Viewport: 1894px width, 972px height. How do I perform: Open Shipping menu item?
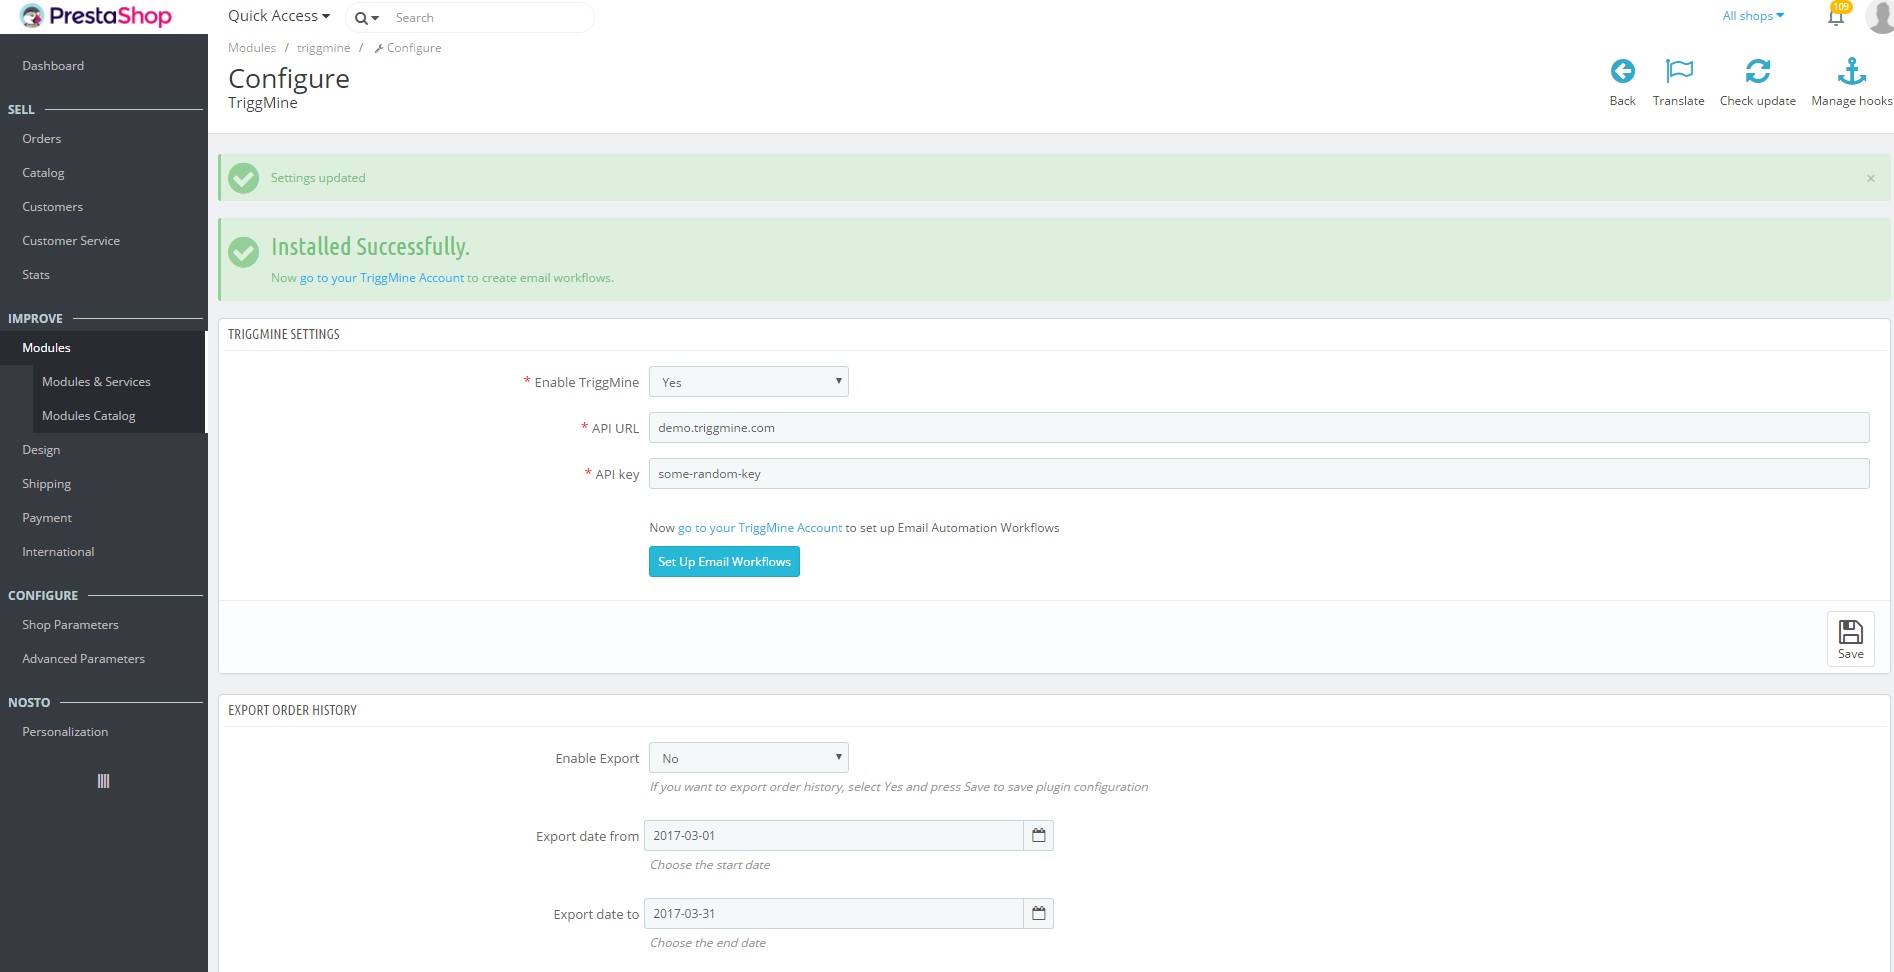coord(47,484)
